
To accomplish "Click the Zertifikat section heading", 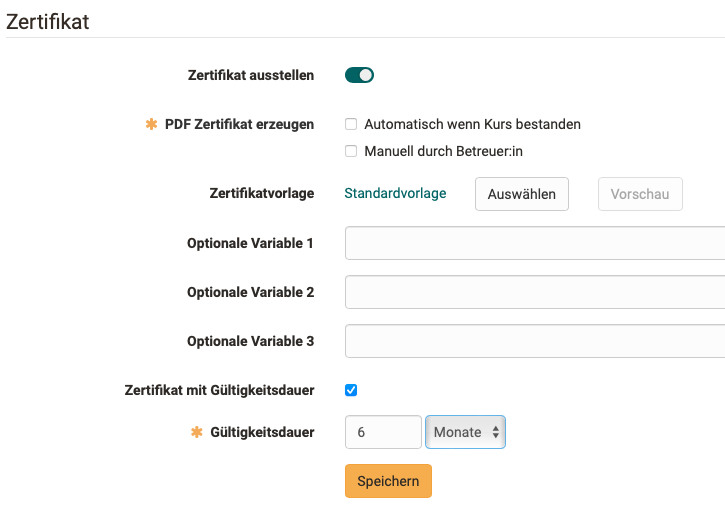I will point(48,22).
